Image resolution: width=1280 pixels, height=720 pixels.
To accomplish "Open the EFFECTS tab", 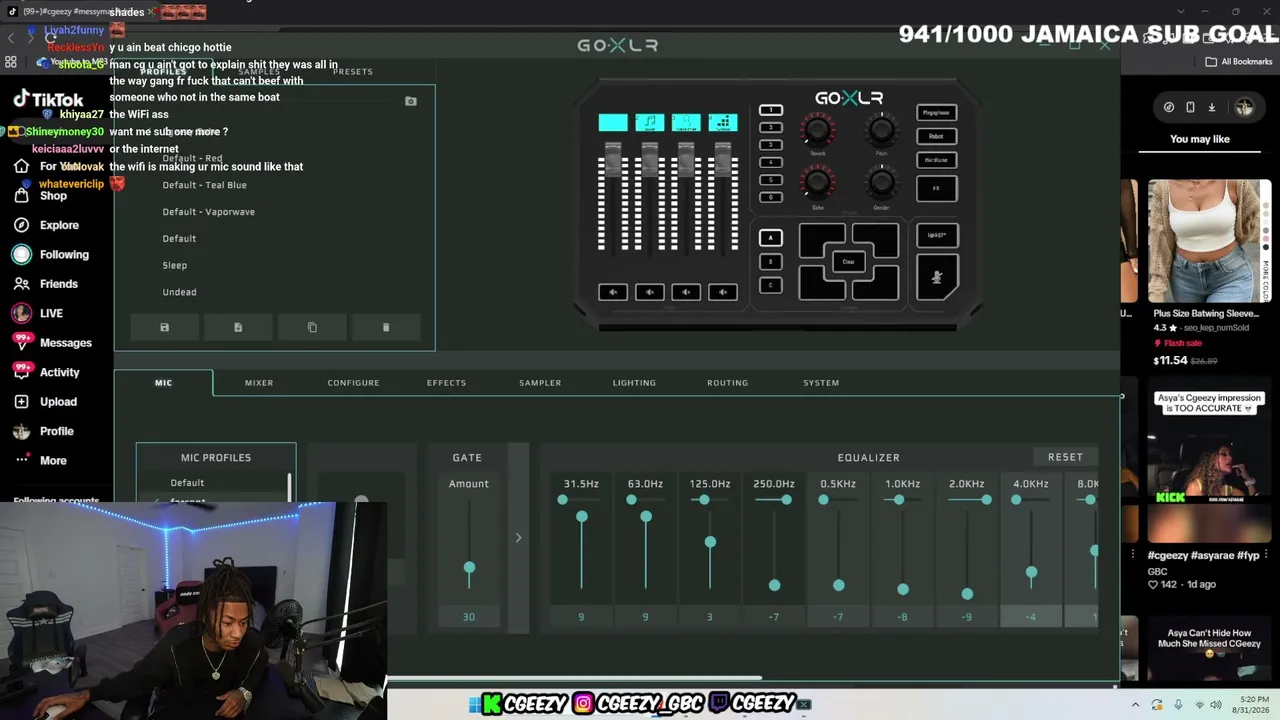I will (446, 383).
